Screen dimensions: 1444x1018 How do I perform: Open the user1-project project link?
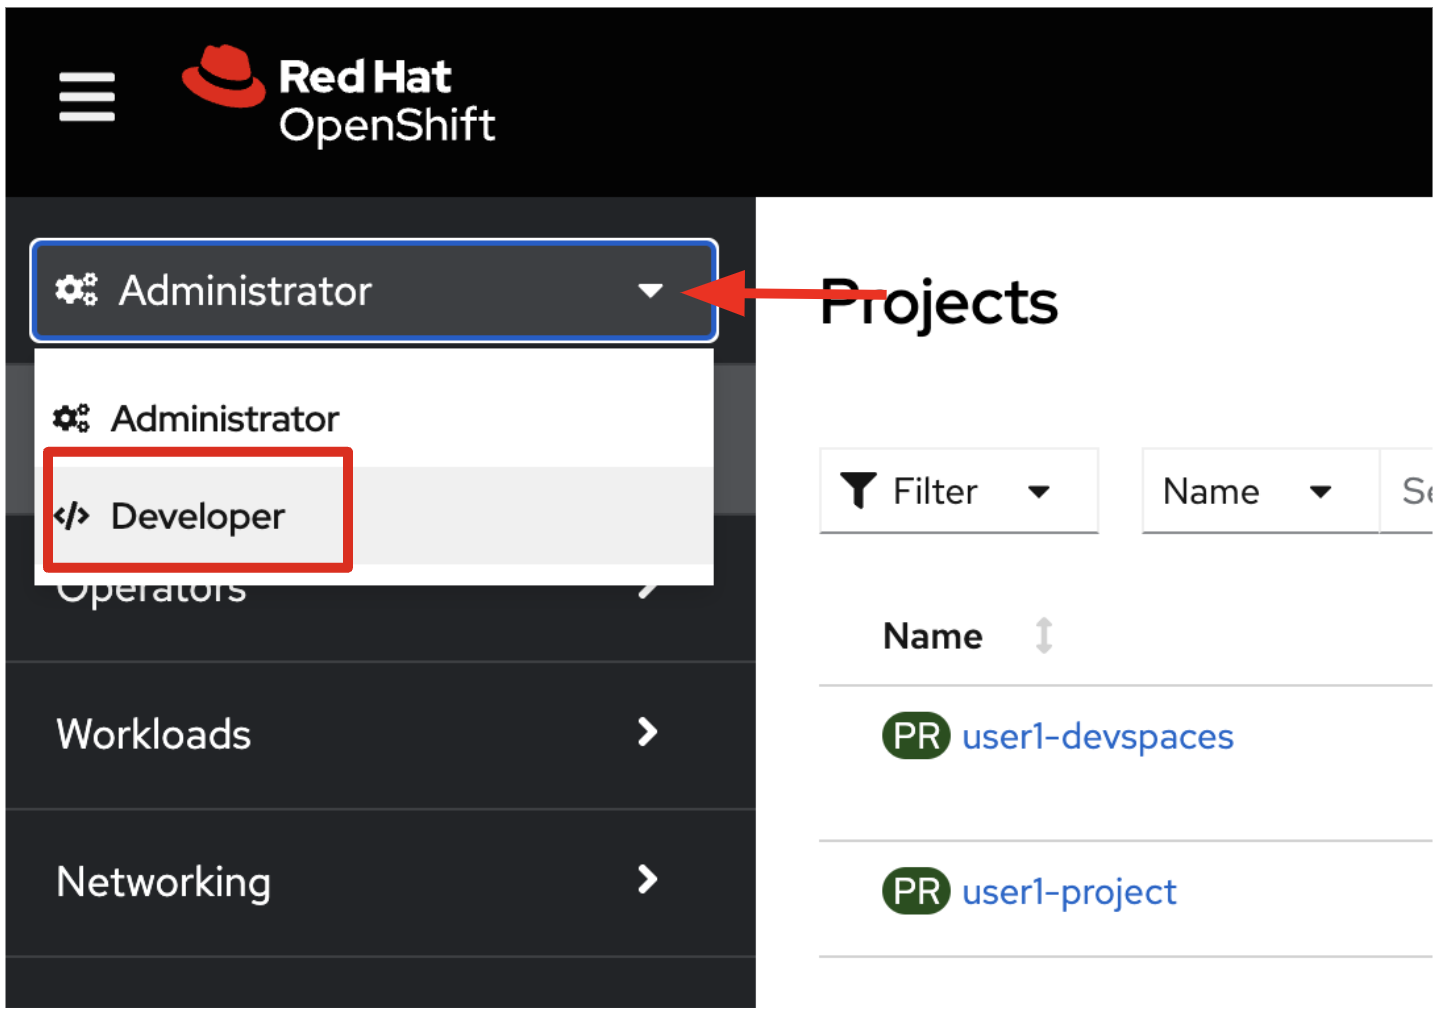1069,892
